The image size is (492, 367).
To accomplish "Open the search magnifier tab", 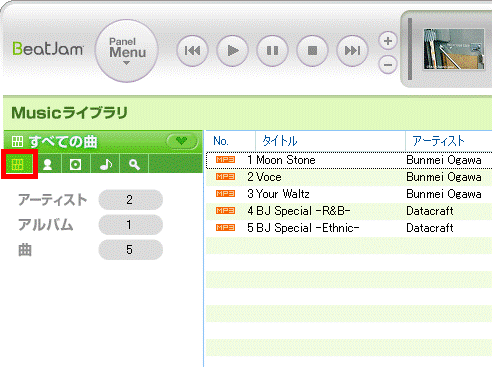I will [134, 164].
